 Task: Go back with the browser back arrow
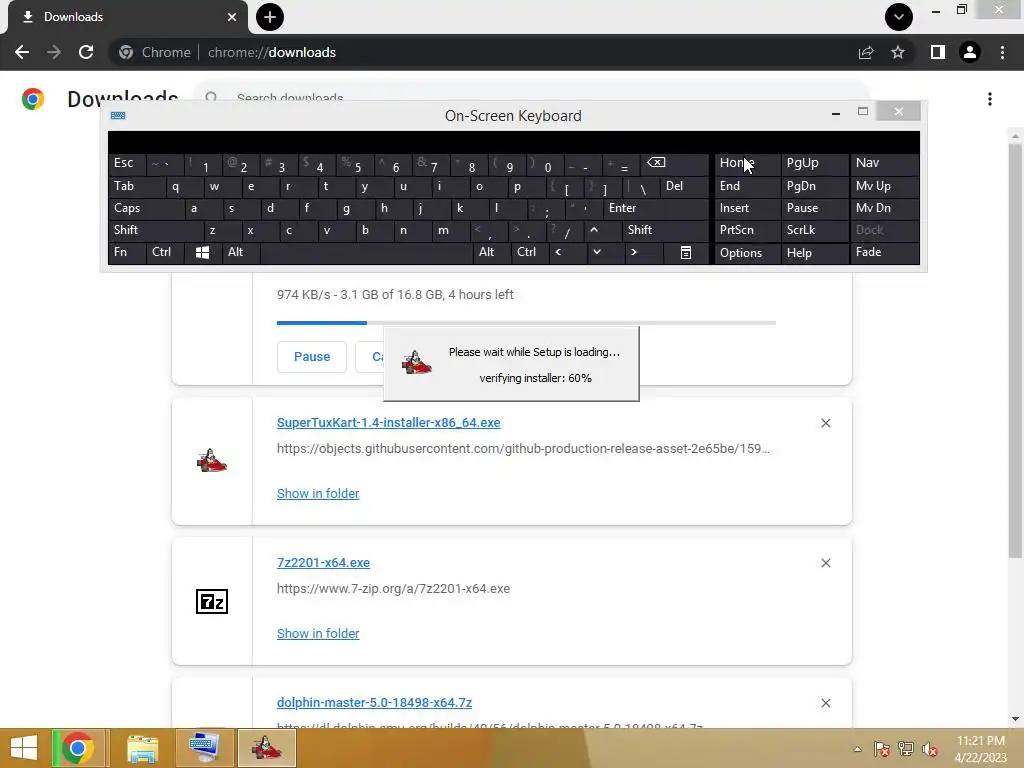coord(22,52)
